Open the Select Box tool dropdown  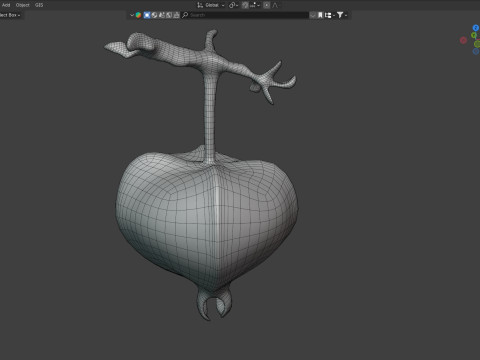point(10,15)
